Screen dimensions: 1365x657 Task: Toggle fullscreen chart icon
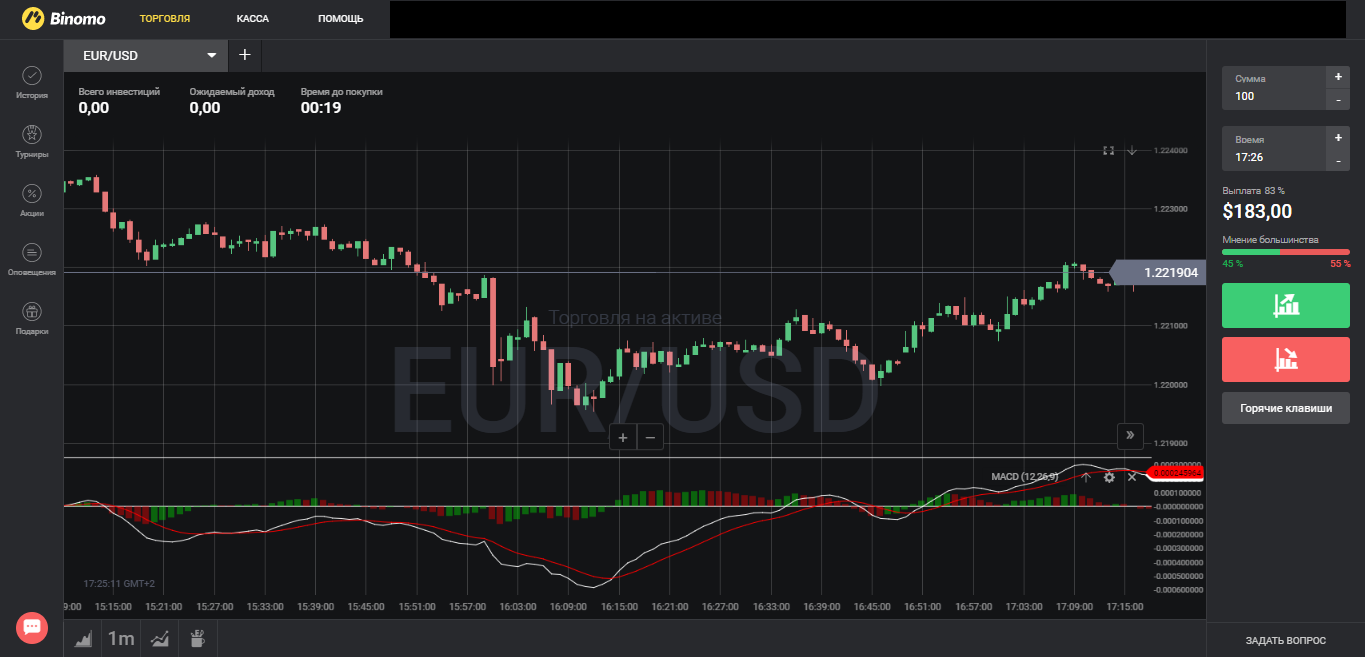pos(1108,150)
